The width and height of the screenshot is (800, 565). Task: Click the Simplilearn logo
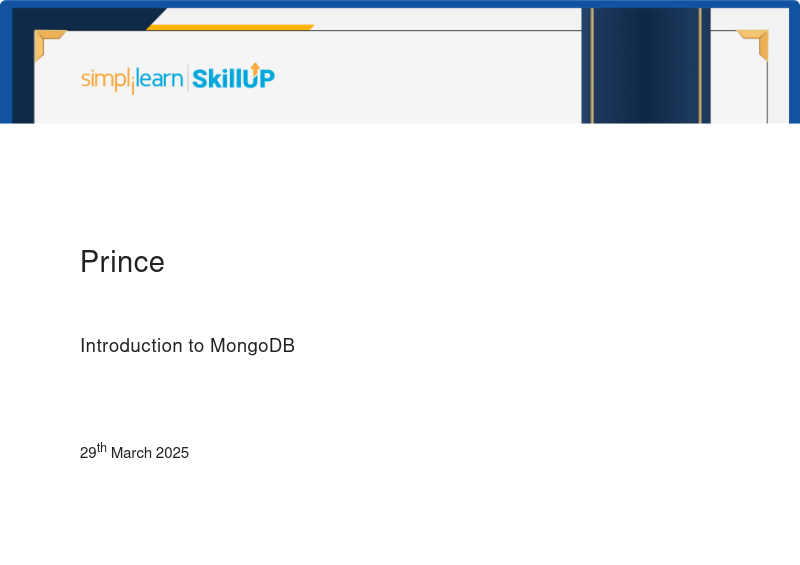[x=132, y=80]
